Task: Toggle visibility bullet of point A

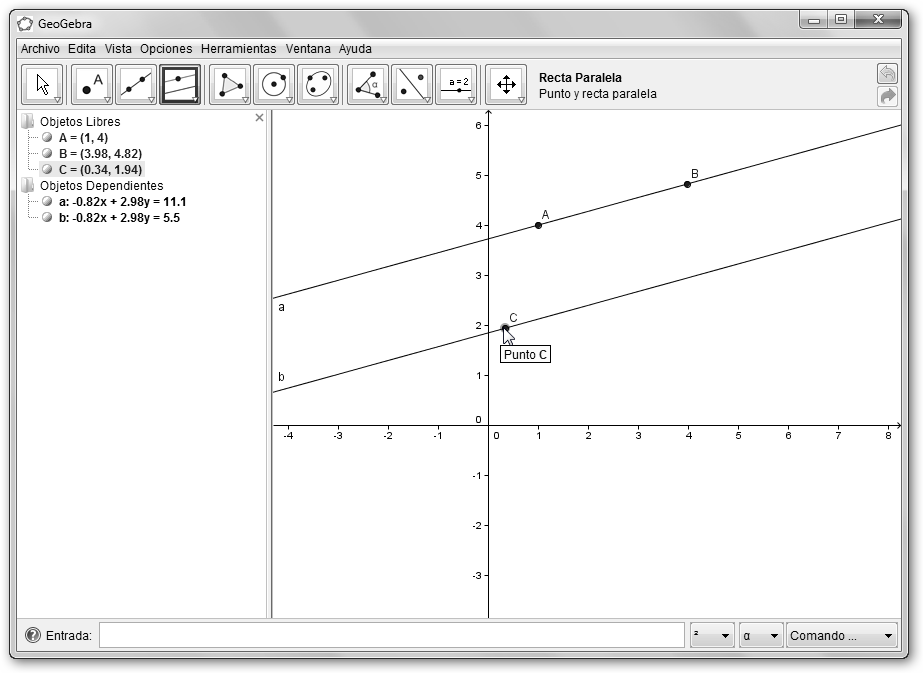Action: pos(47,138)
